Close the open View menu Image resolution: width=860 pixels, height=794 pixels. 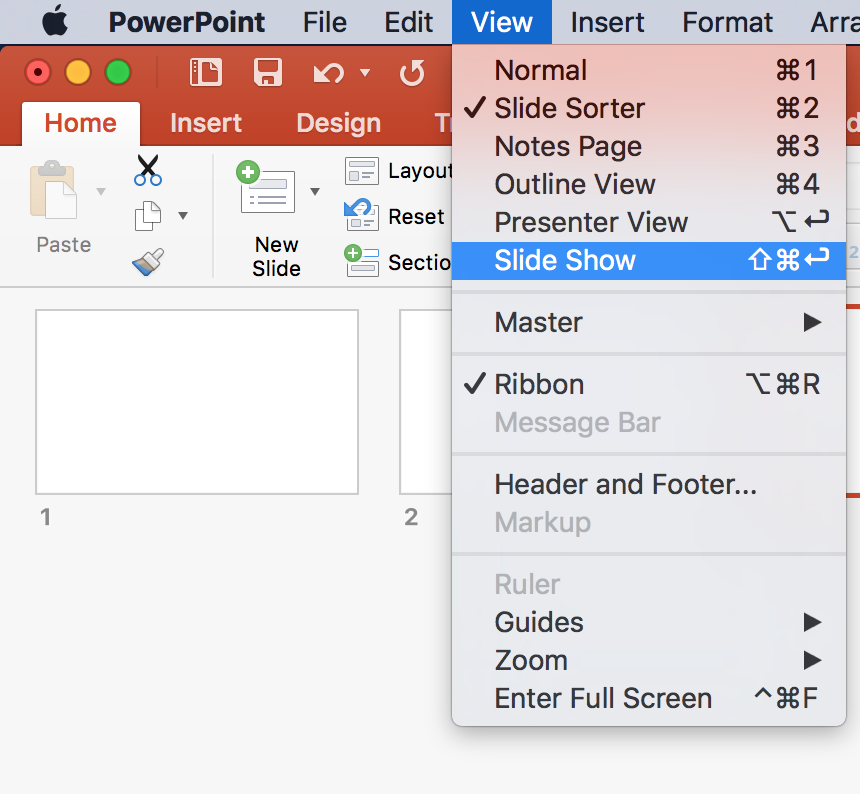coord(502,22)
